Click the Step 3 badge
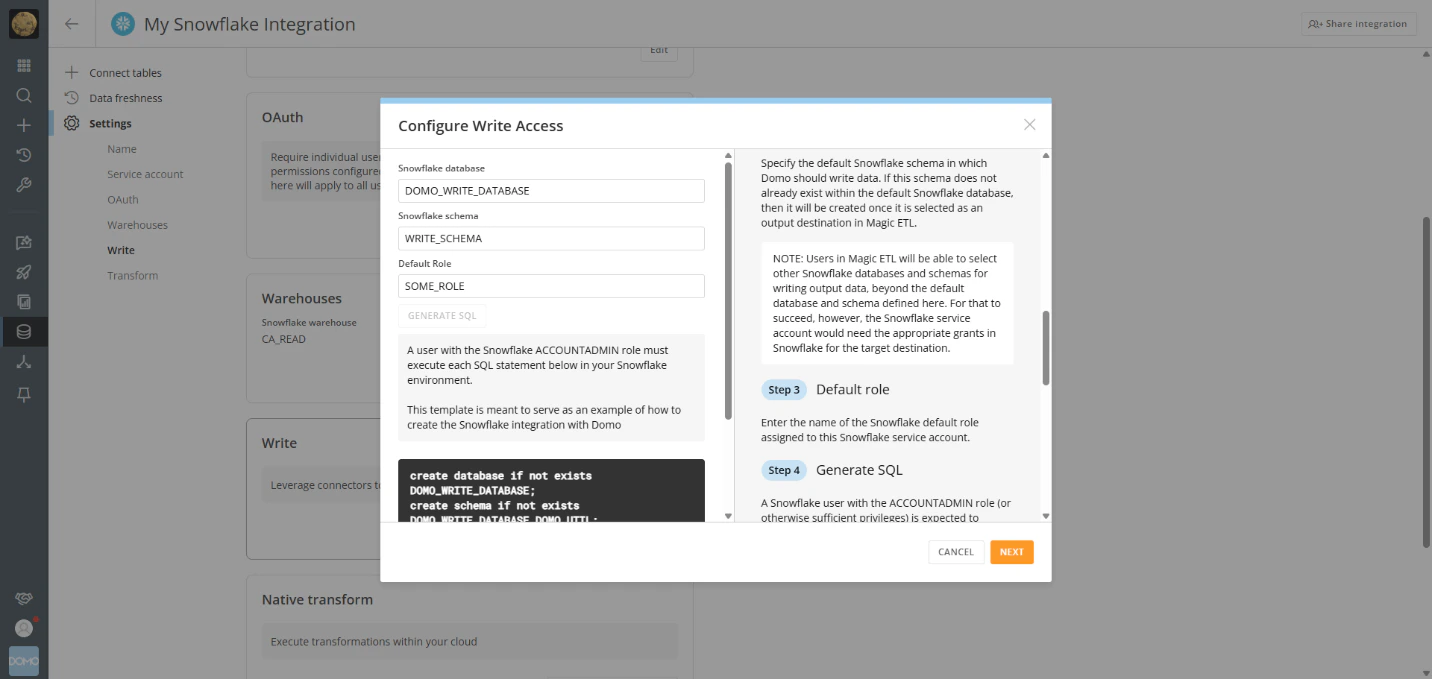Screen dimensions: 1432x679 pos(784,389)
